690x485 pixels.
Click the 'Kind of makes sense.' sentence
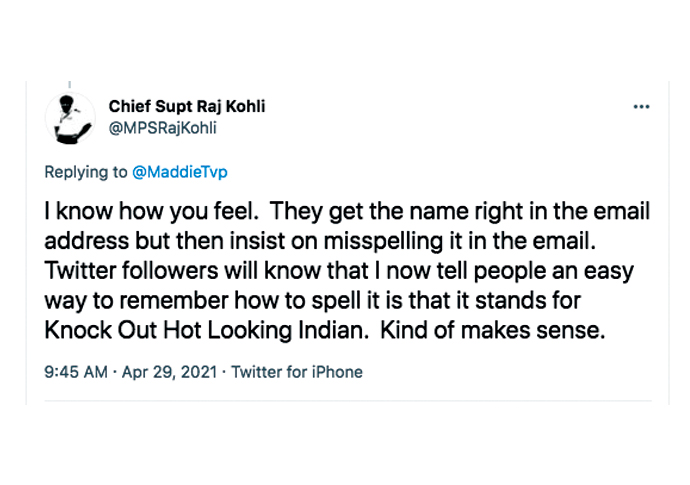pyautogui.click(x=493, y=331)
